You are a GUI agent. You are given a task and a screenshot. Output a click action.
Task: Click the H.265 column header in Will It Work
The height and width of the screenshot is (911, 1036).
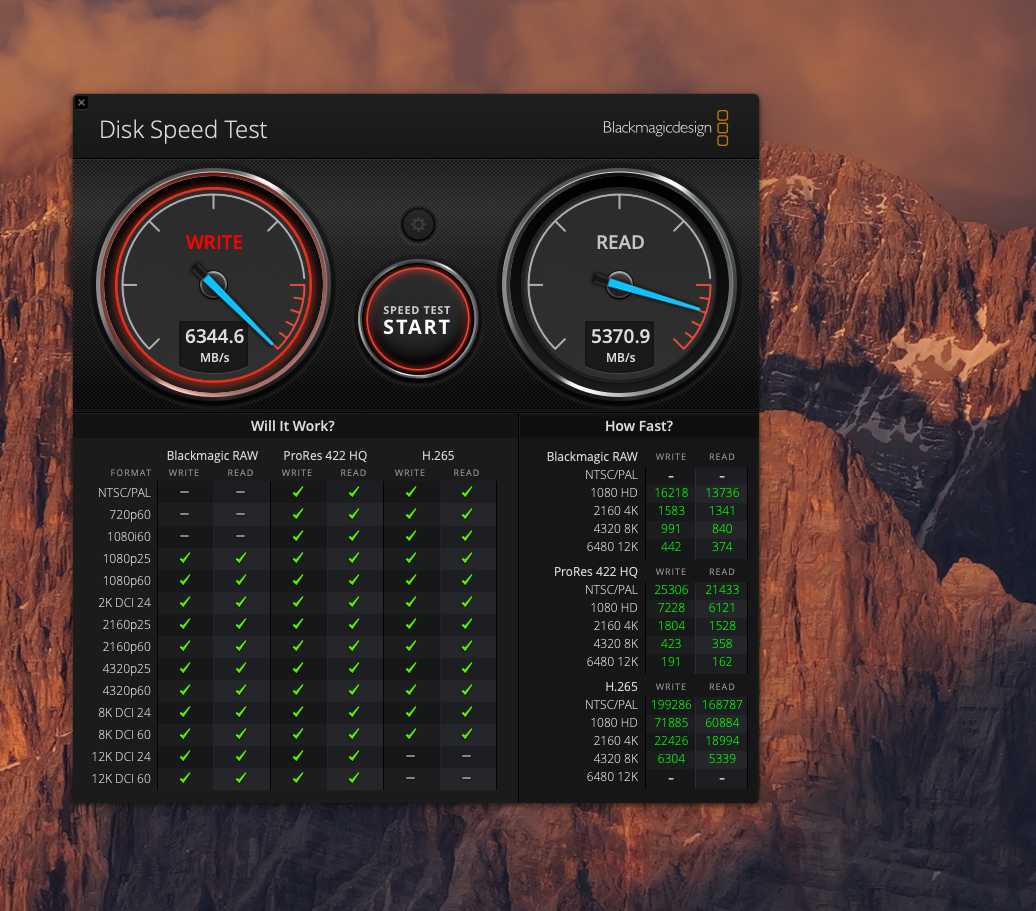point(438,456)
